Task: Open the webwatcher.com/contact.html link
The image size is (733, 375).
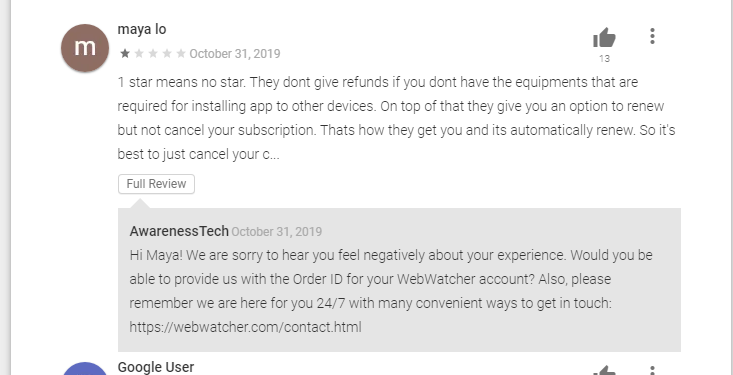Action: tap(245, 327)
